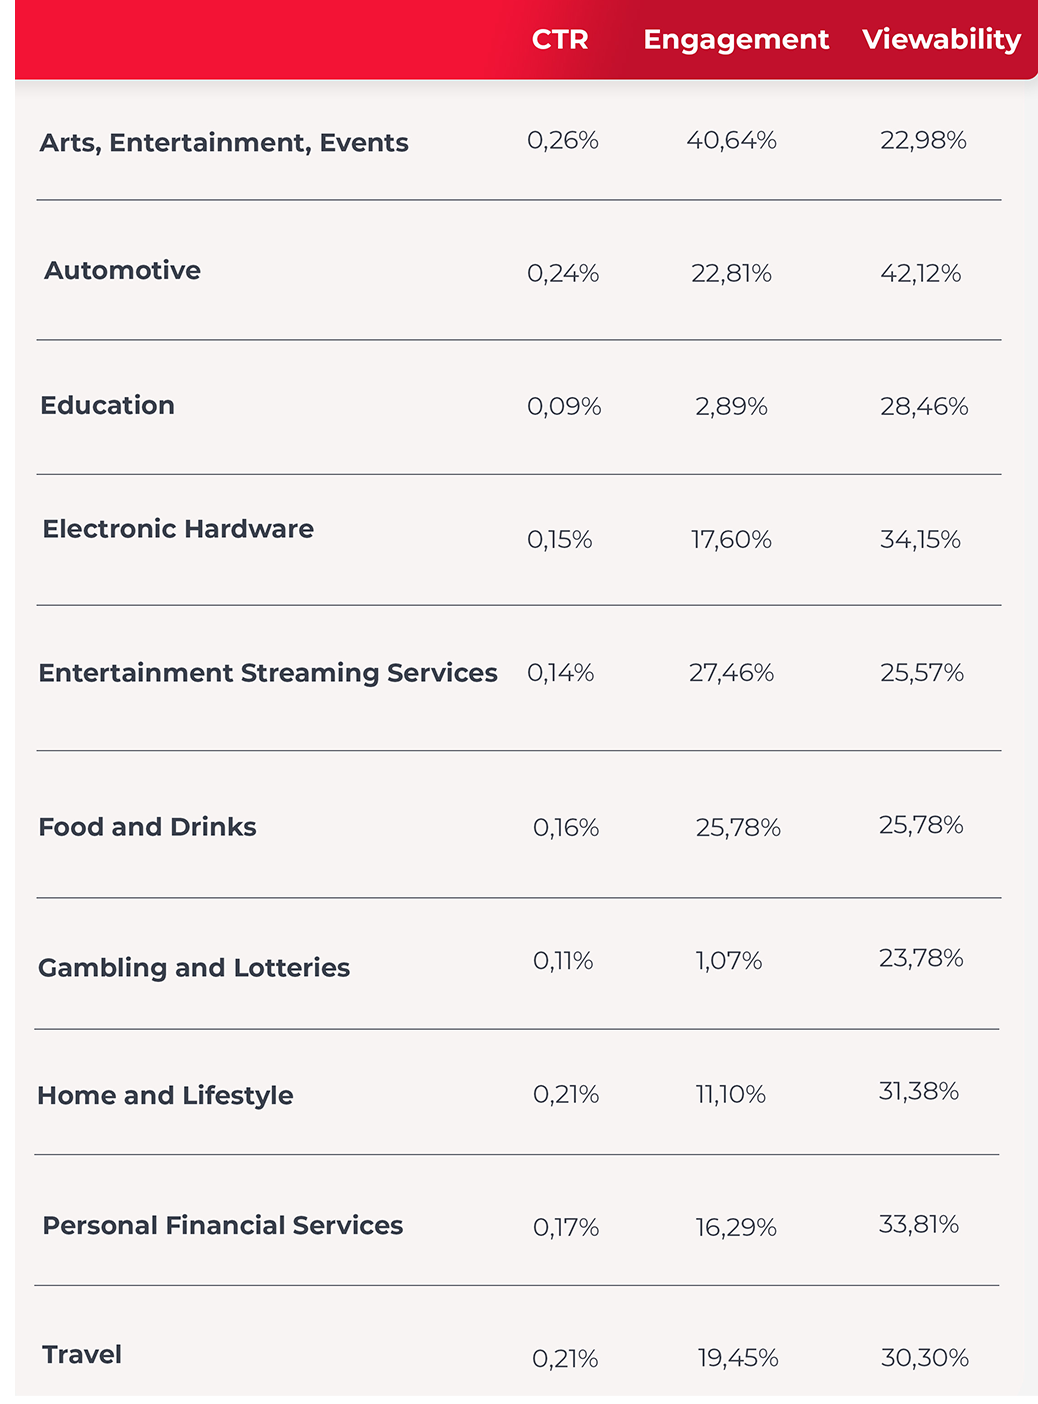This screenshot has height=1404, width=1038.
Task: Click the 40,64% engagement value for Arts
Action: (731, 141)
